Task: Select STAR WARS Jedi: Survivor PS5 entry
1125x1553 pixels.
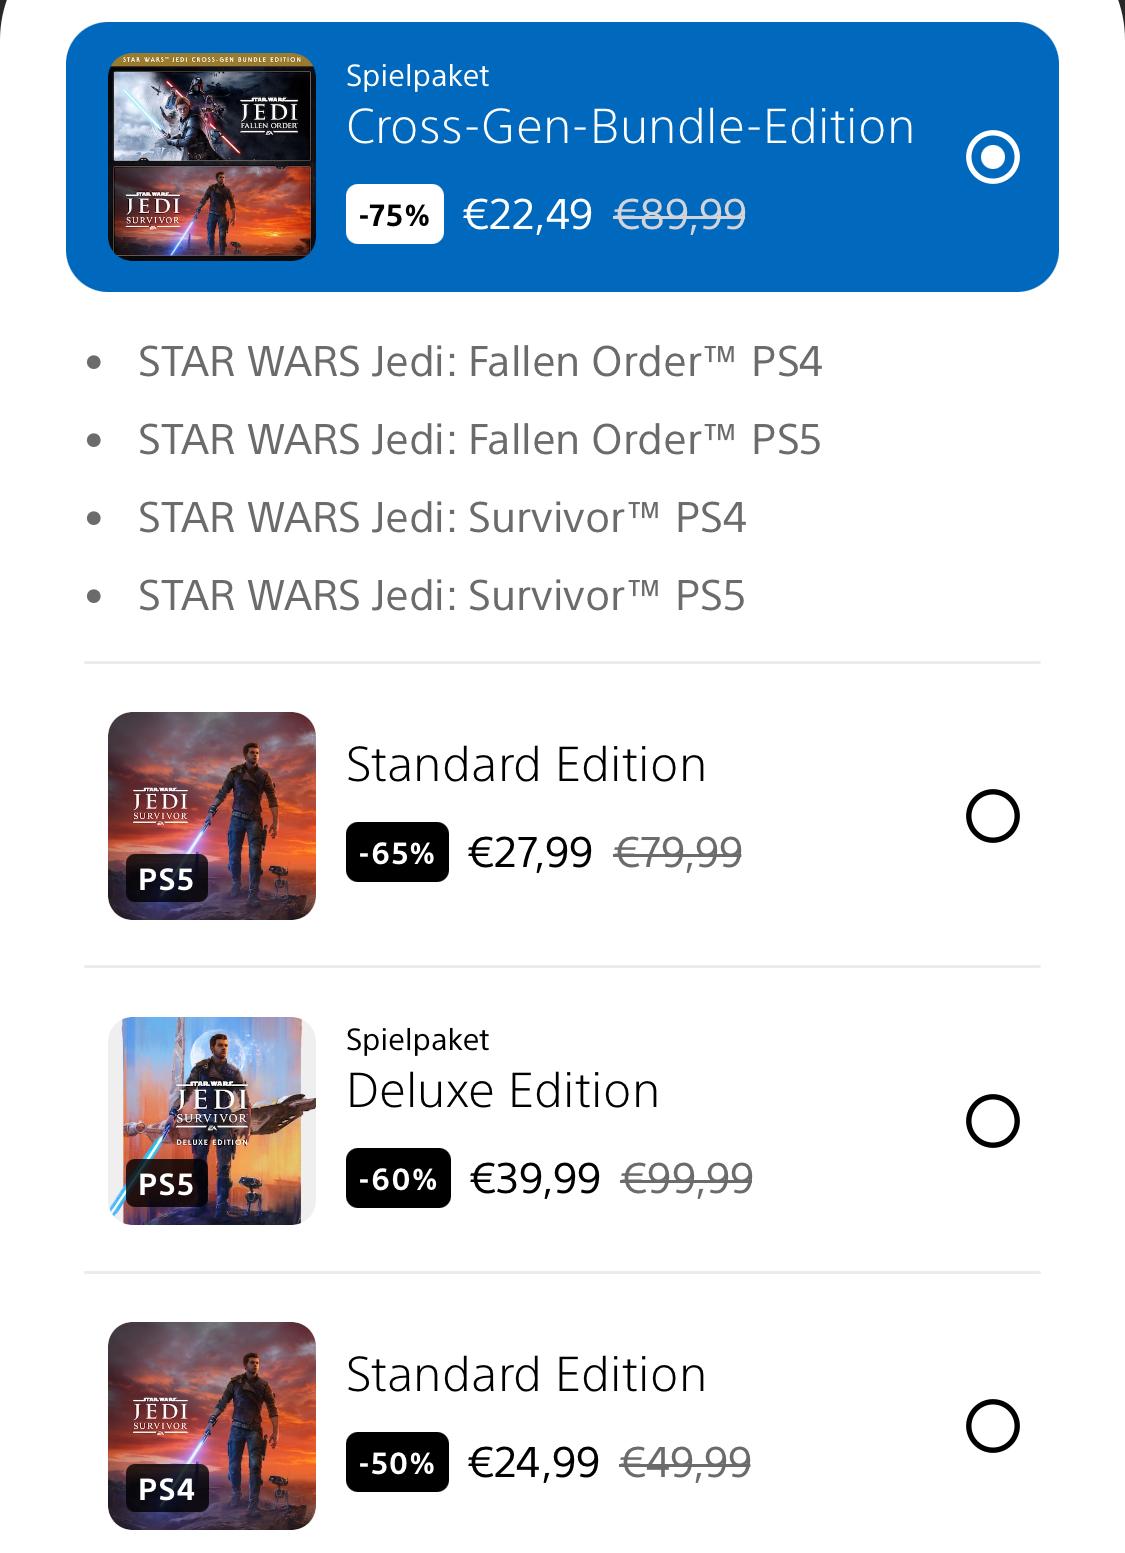Action: (442, 596)
